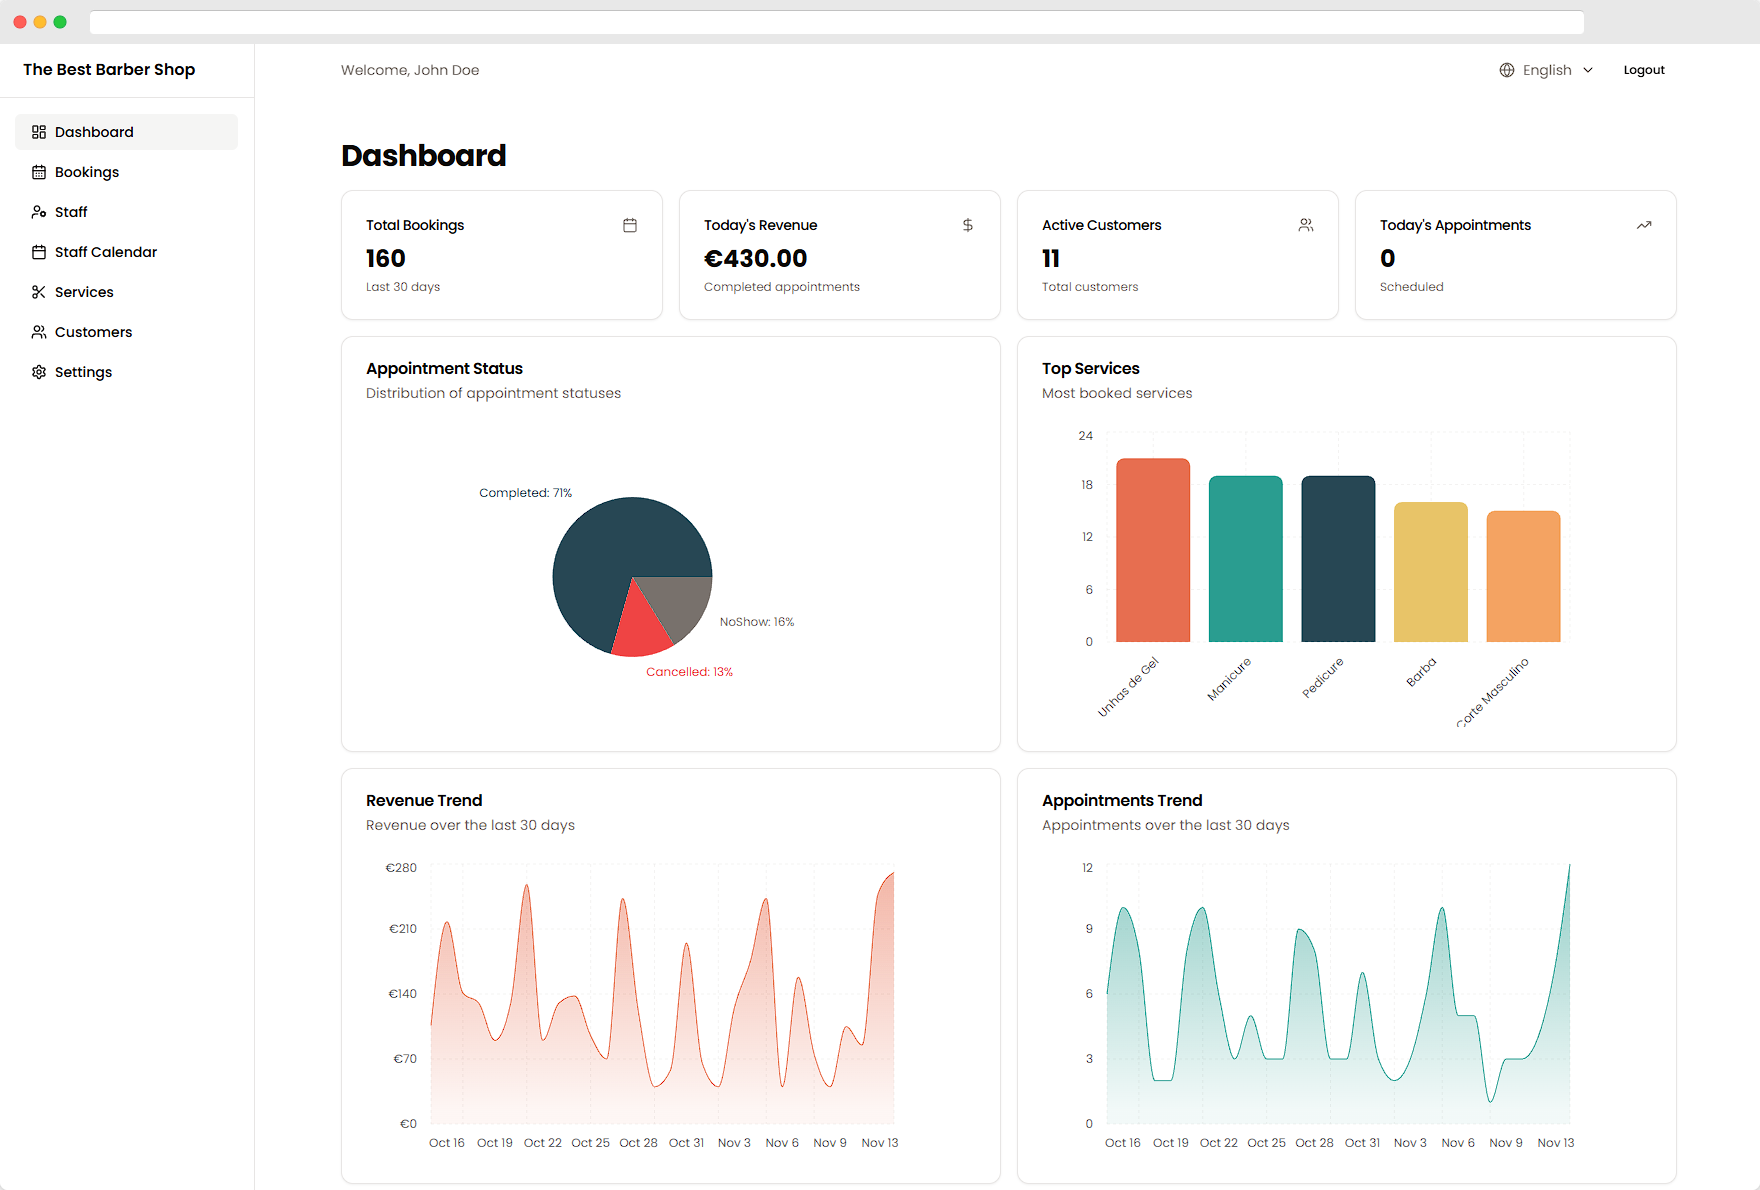1760x1190 pixels.
Task: Click the calendar icon on Total Bookings card
Action: tap(630, 225)
